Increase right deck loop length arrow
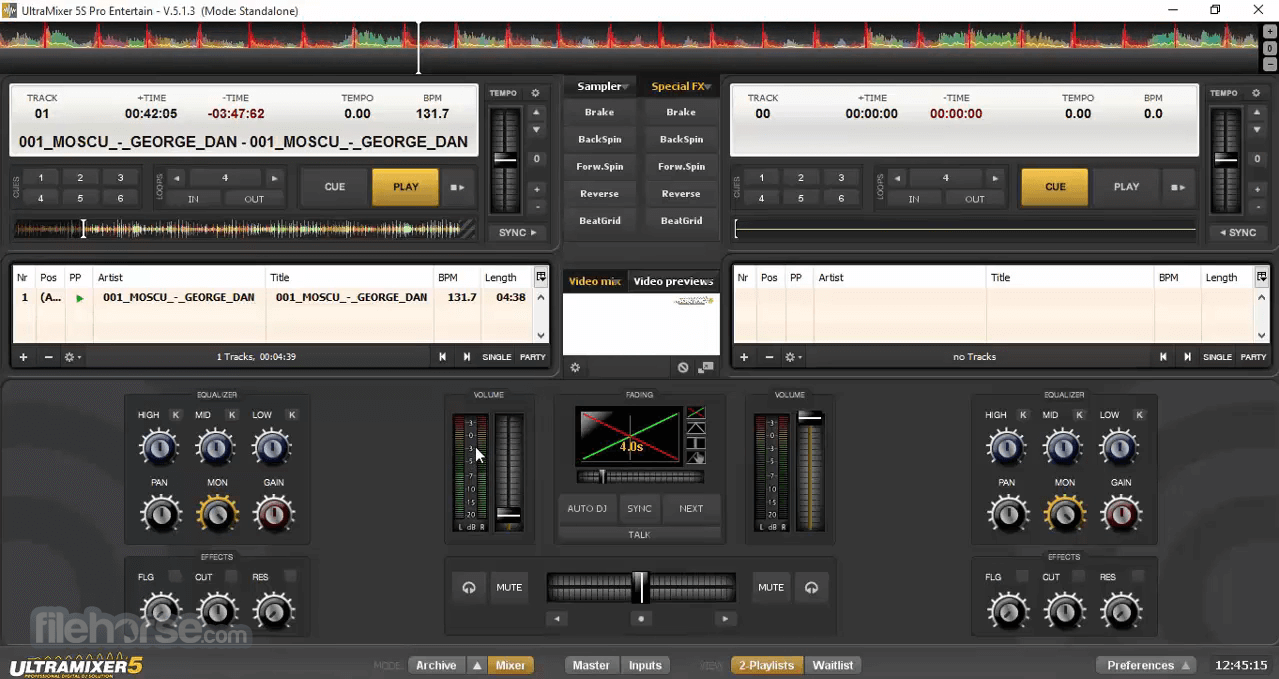 pyautogui.click(x=995, y=178)
